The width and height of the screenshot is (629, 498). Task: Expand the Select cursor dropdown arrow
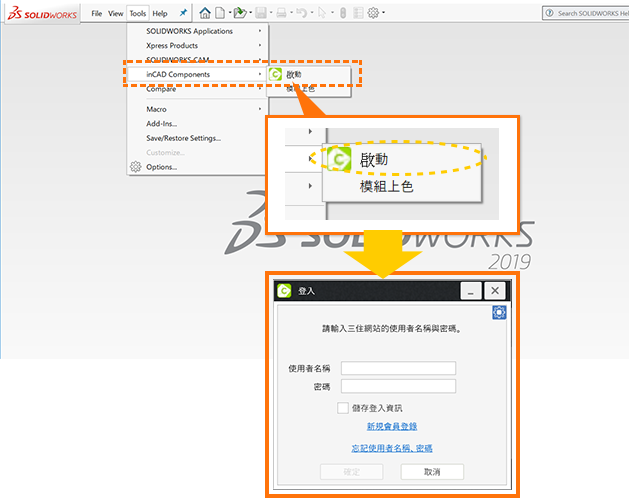coord(332,13)
